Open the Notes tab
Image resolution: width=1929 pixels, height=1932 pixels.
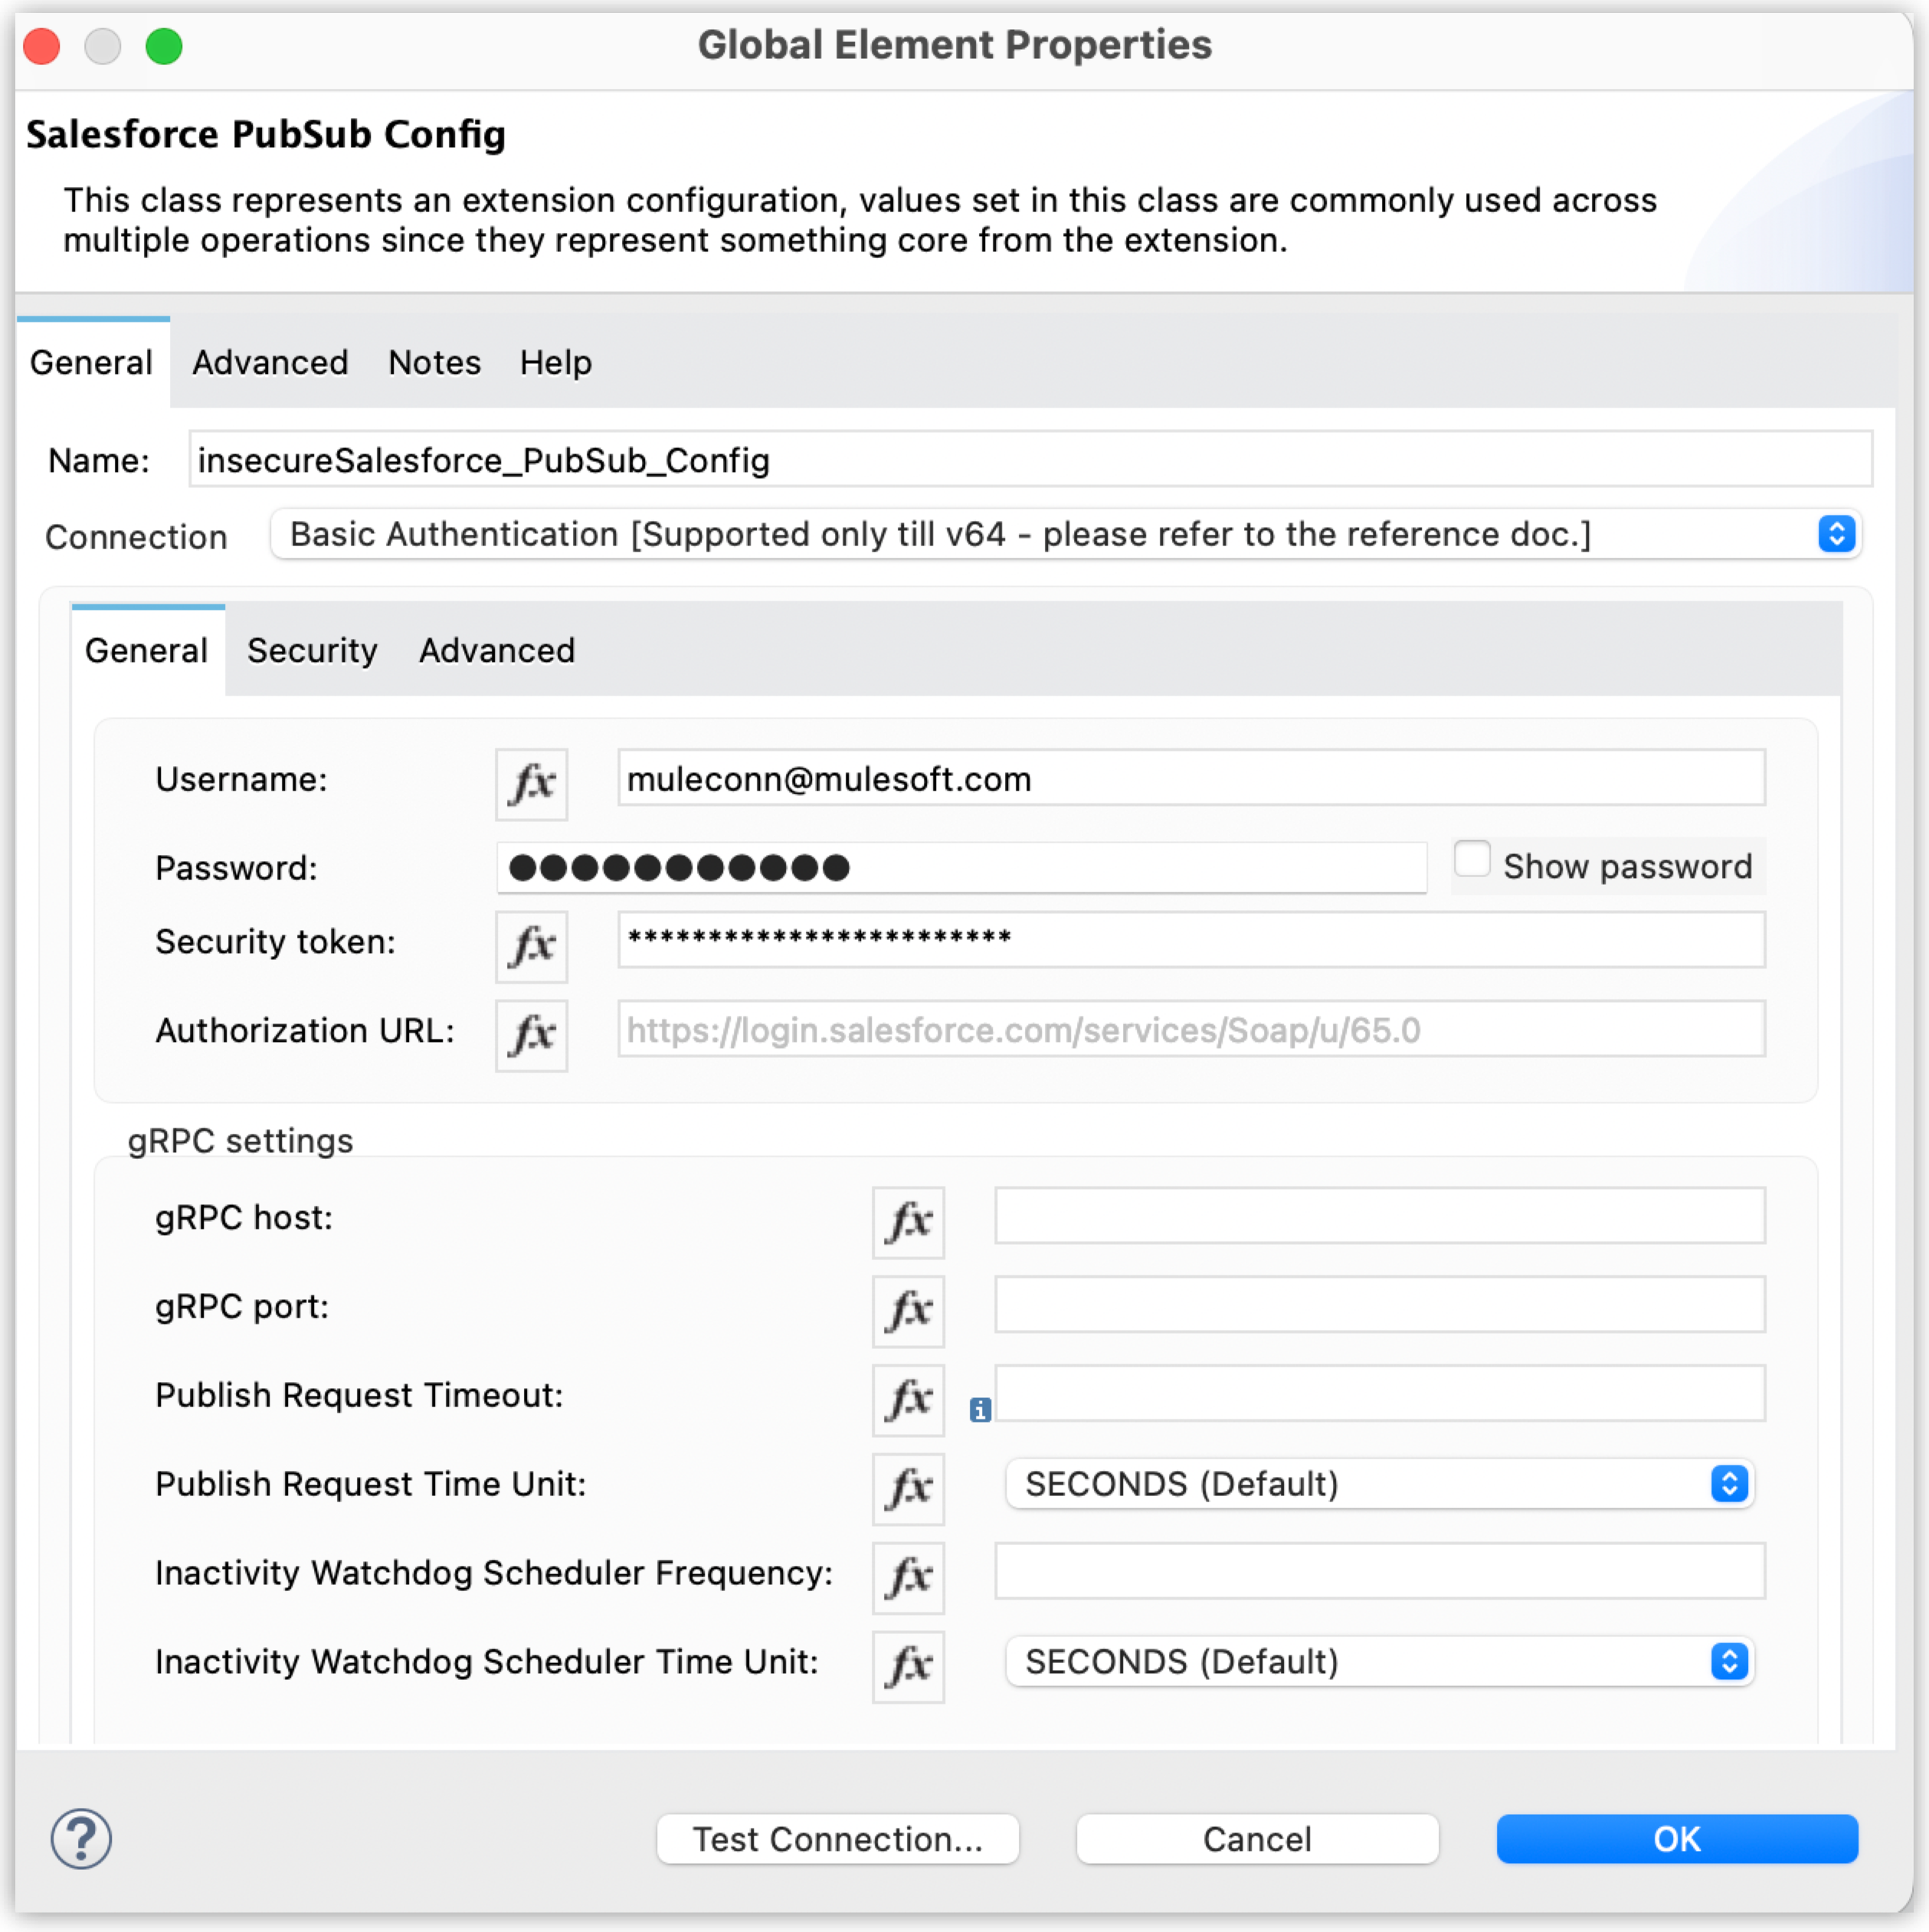tap(434, 363)
